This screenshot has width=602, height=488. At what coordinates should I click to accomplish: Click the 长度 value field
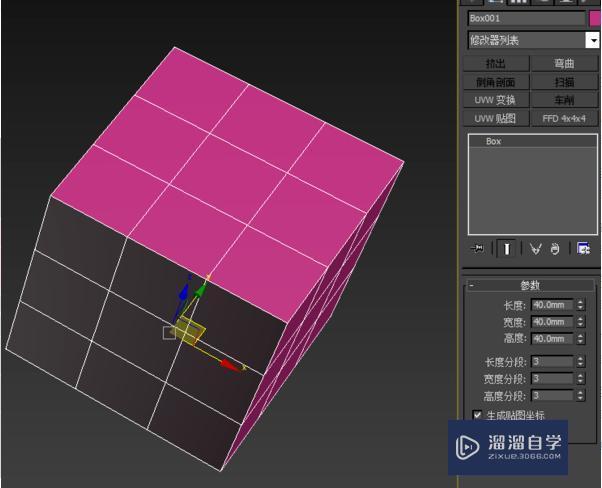tap(552, 305)
